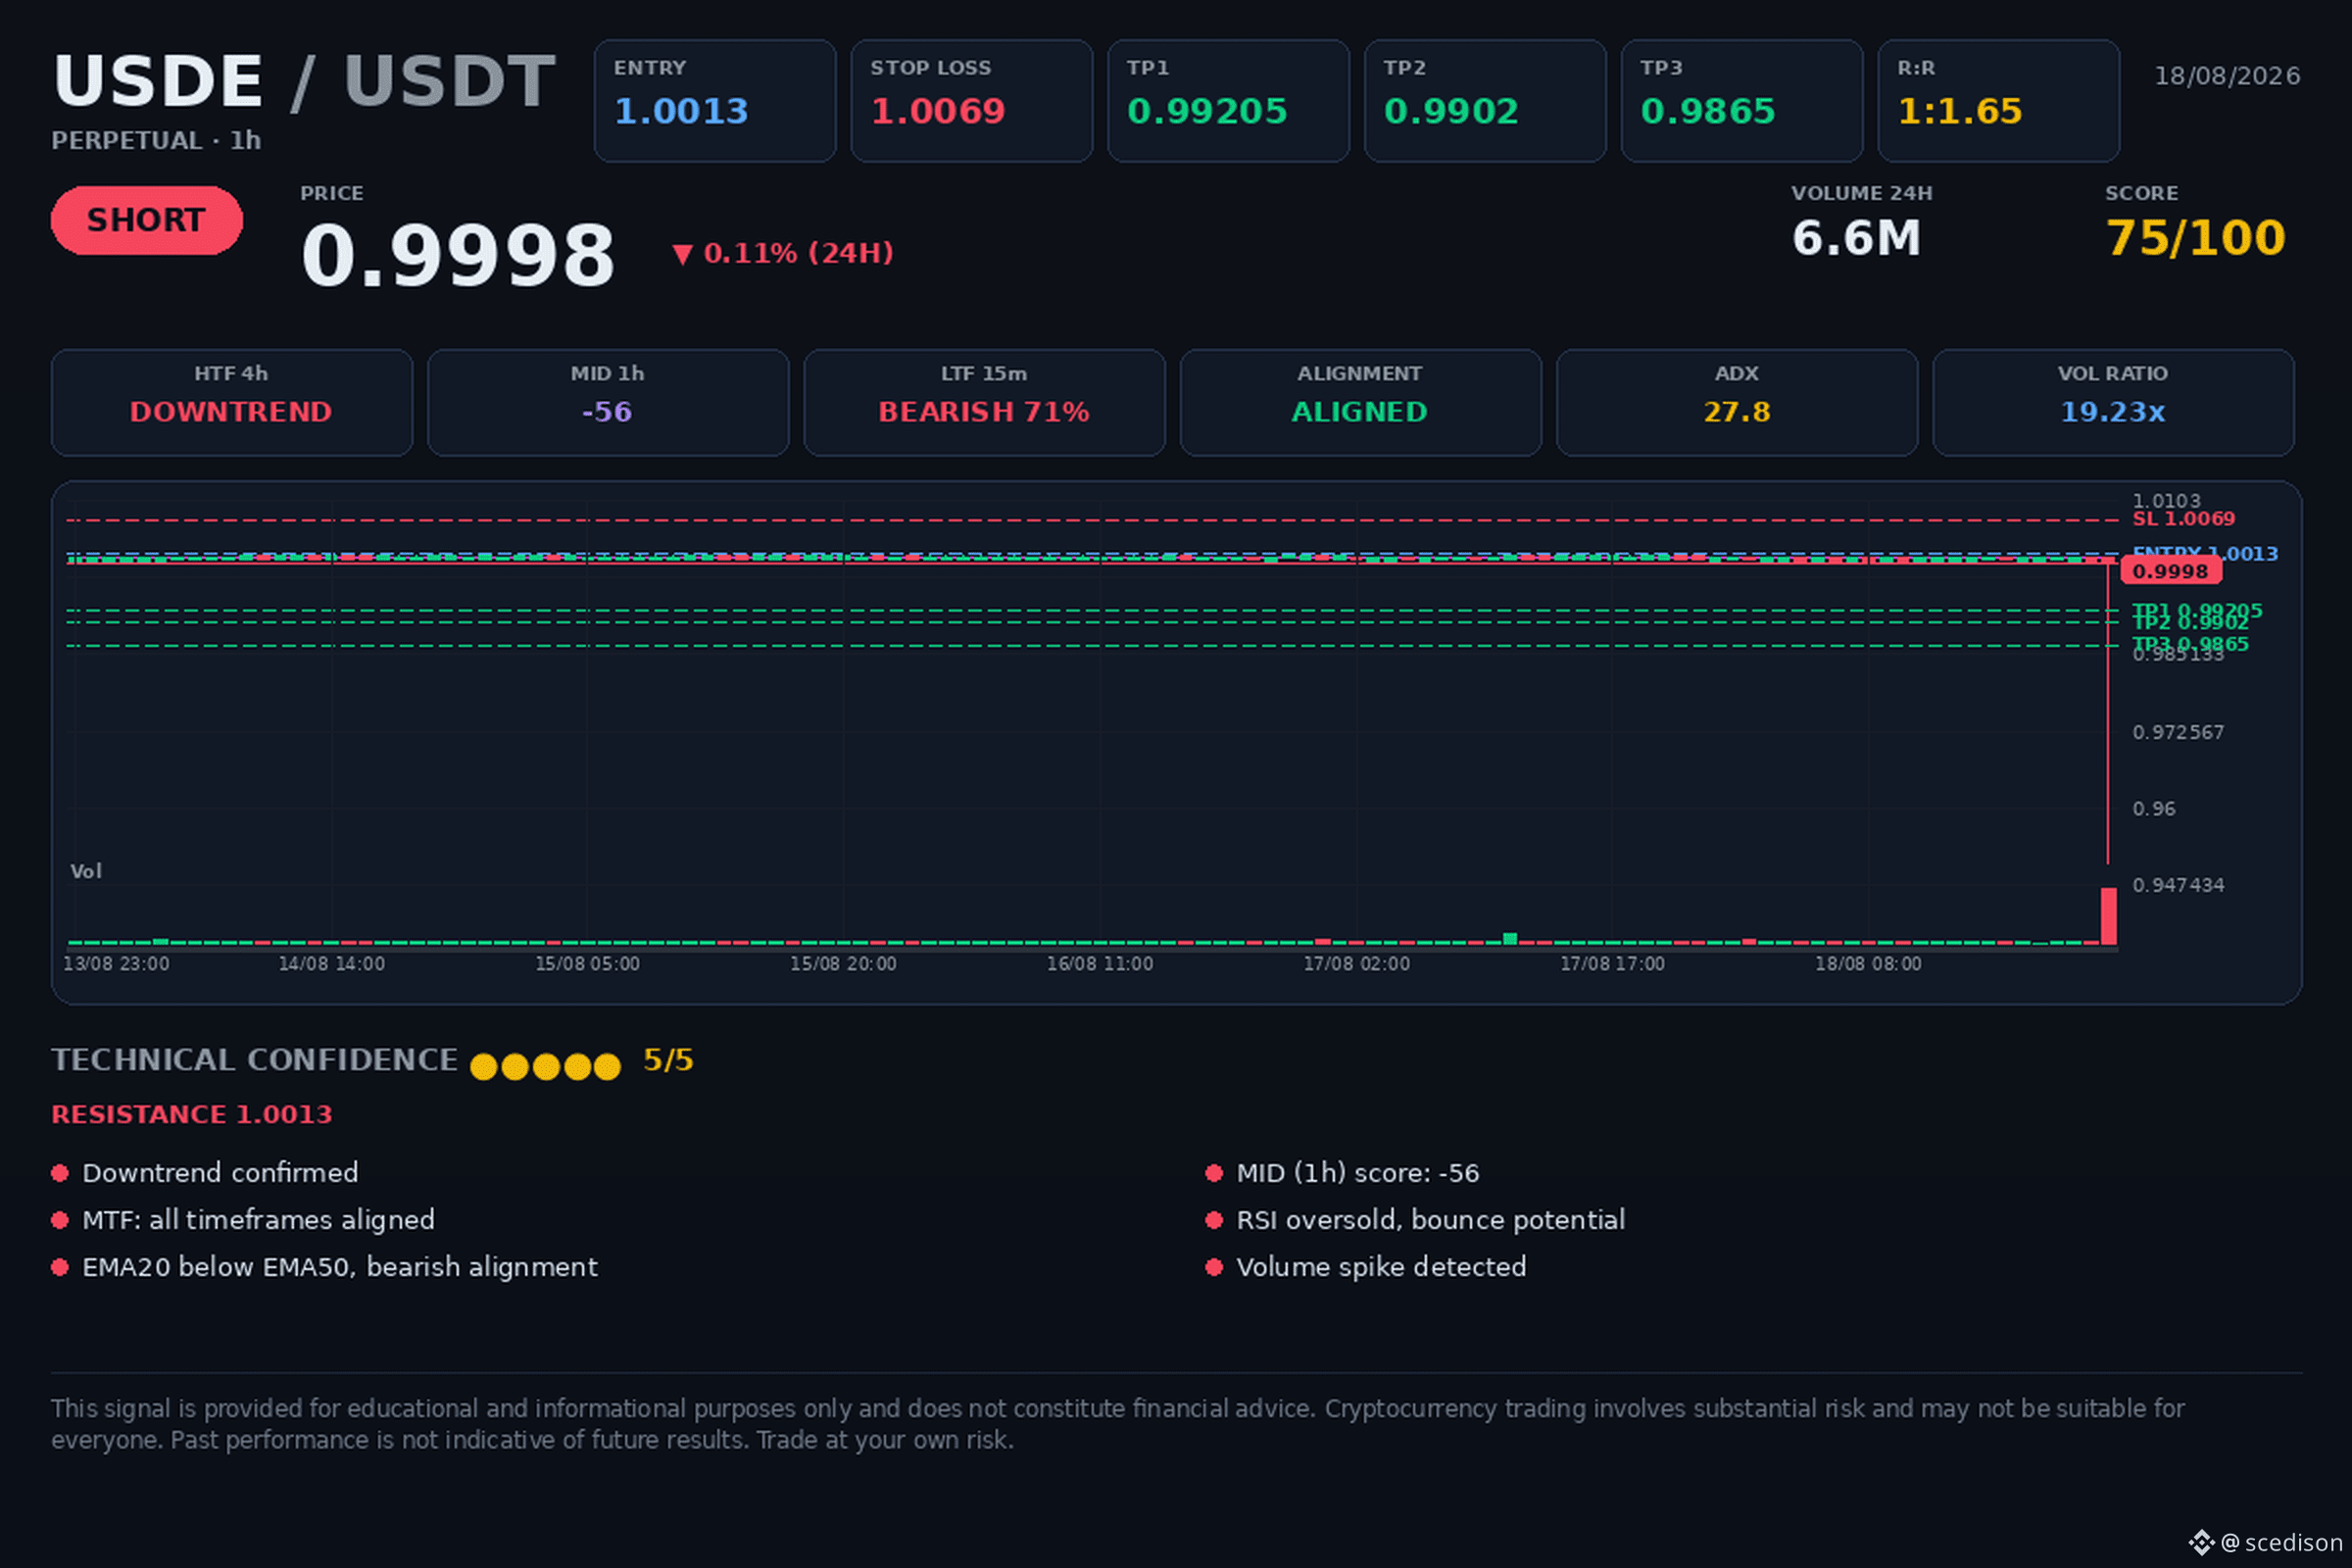Click the tall red volume spike bar
The width and height of the screenshot is (2352, 1568).
tap(2109, 916)
